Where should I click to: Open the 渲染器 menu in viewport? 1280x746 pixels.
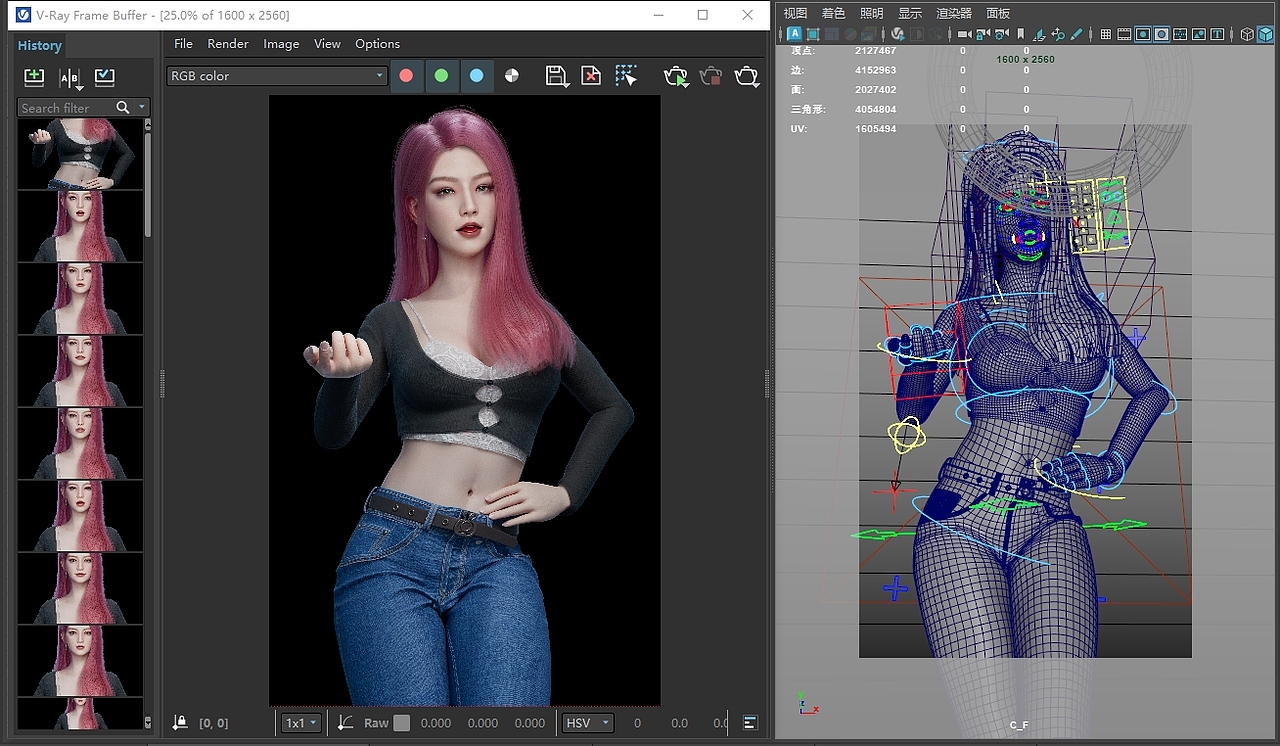point(954,13)
